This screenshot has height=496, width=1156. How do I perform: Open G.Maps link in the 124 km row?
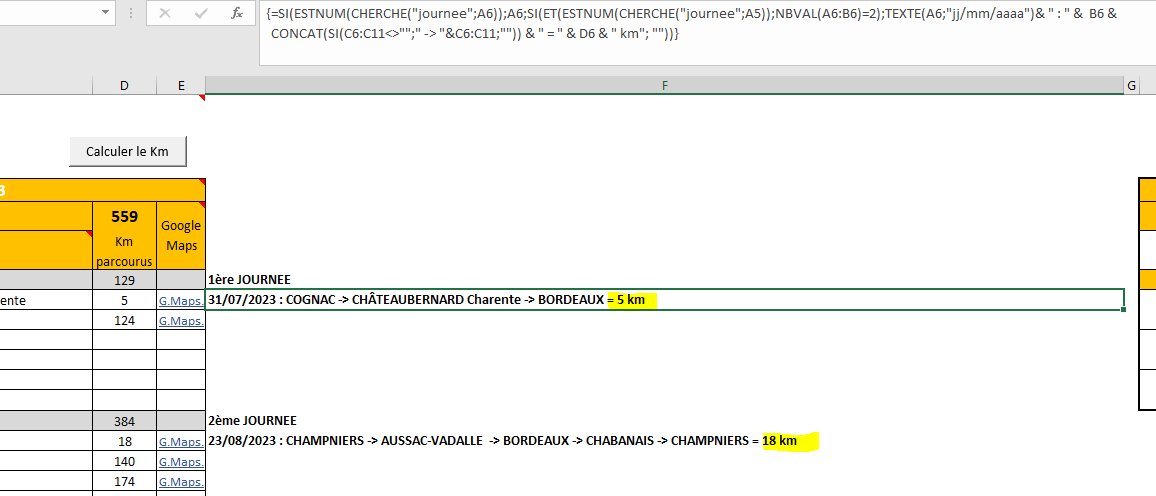pyautogui.click(x=181, y=321)
